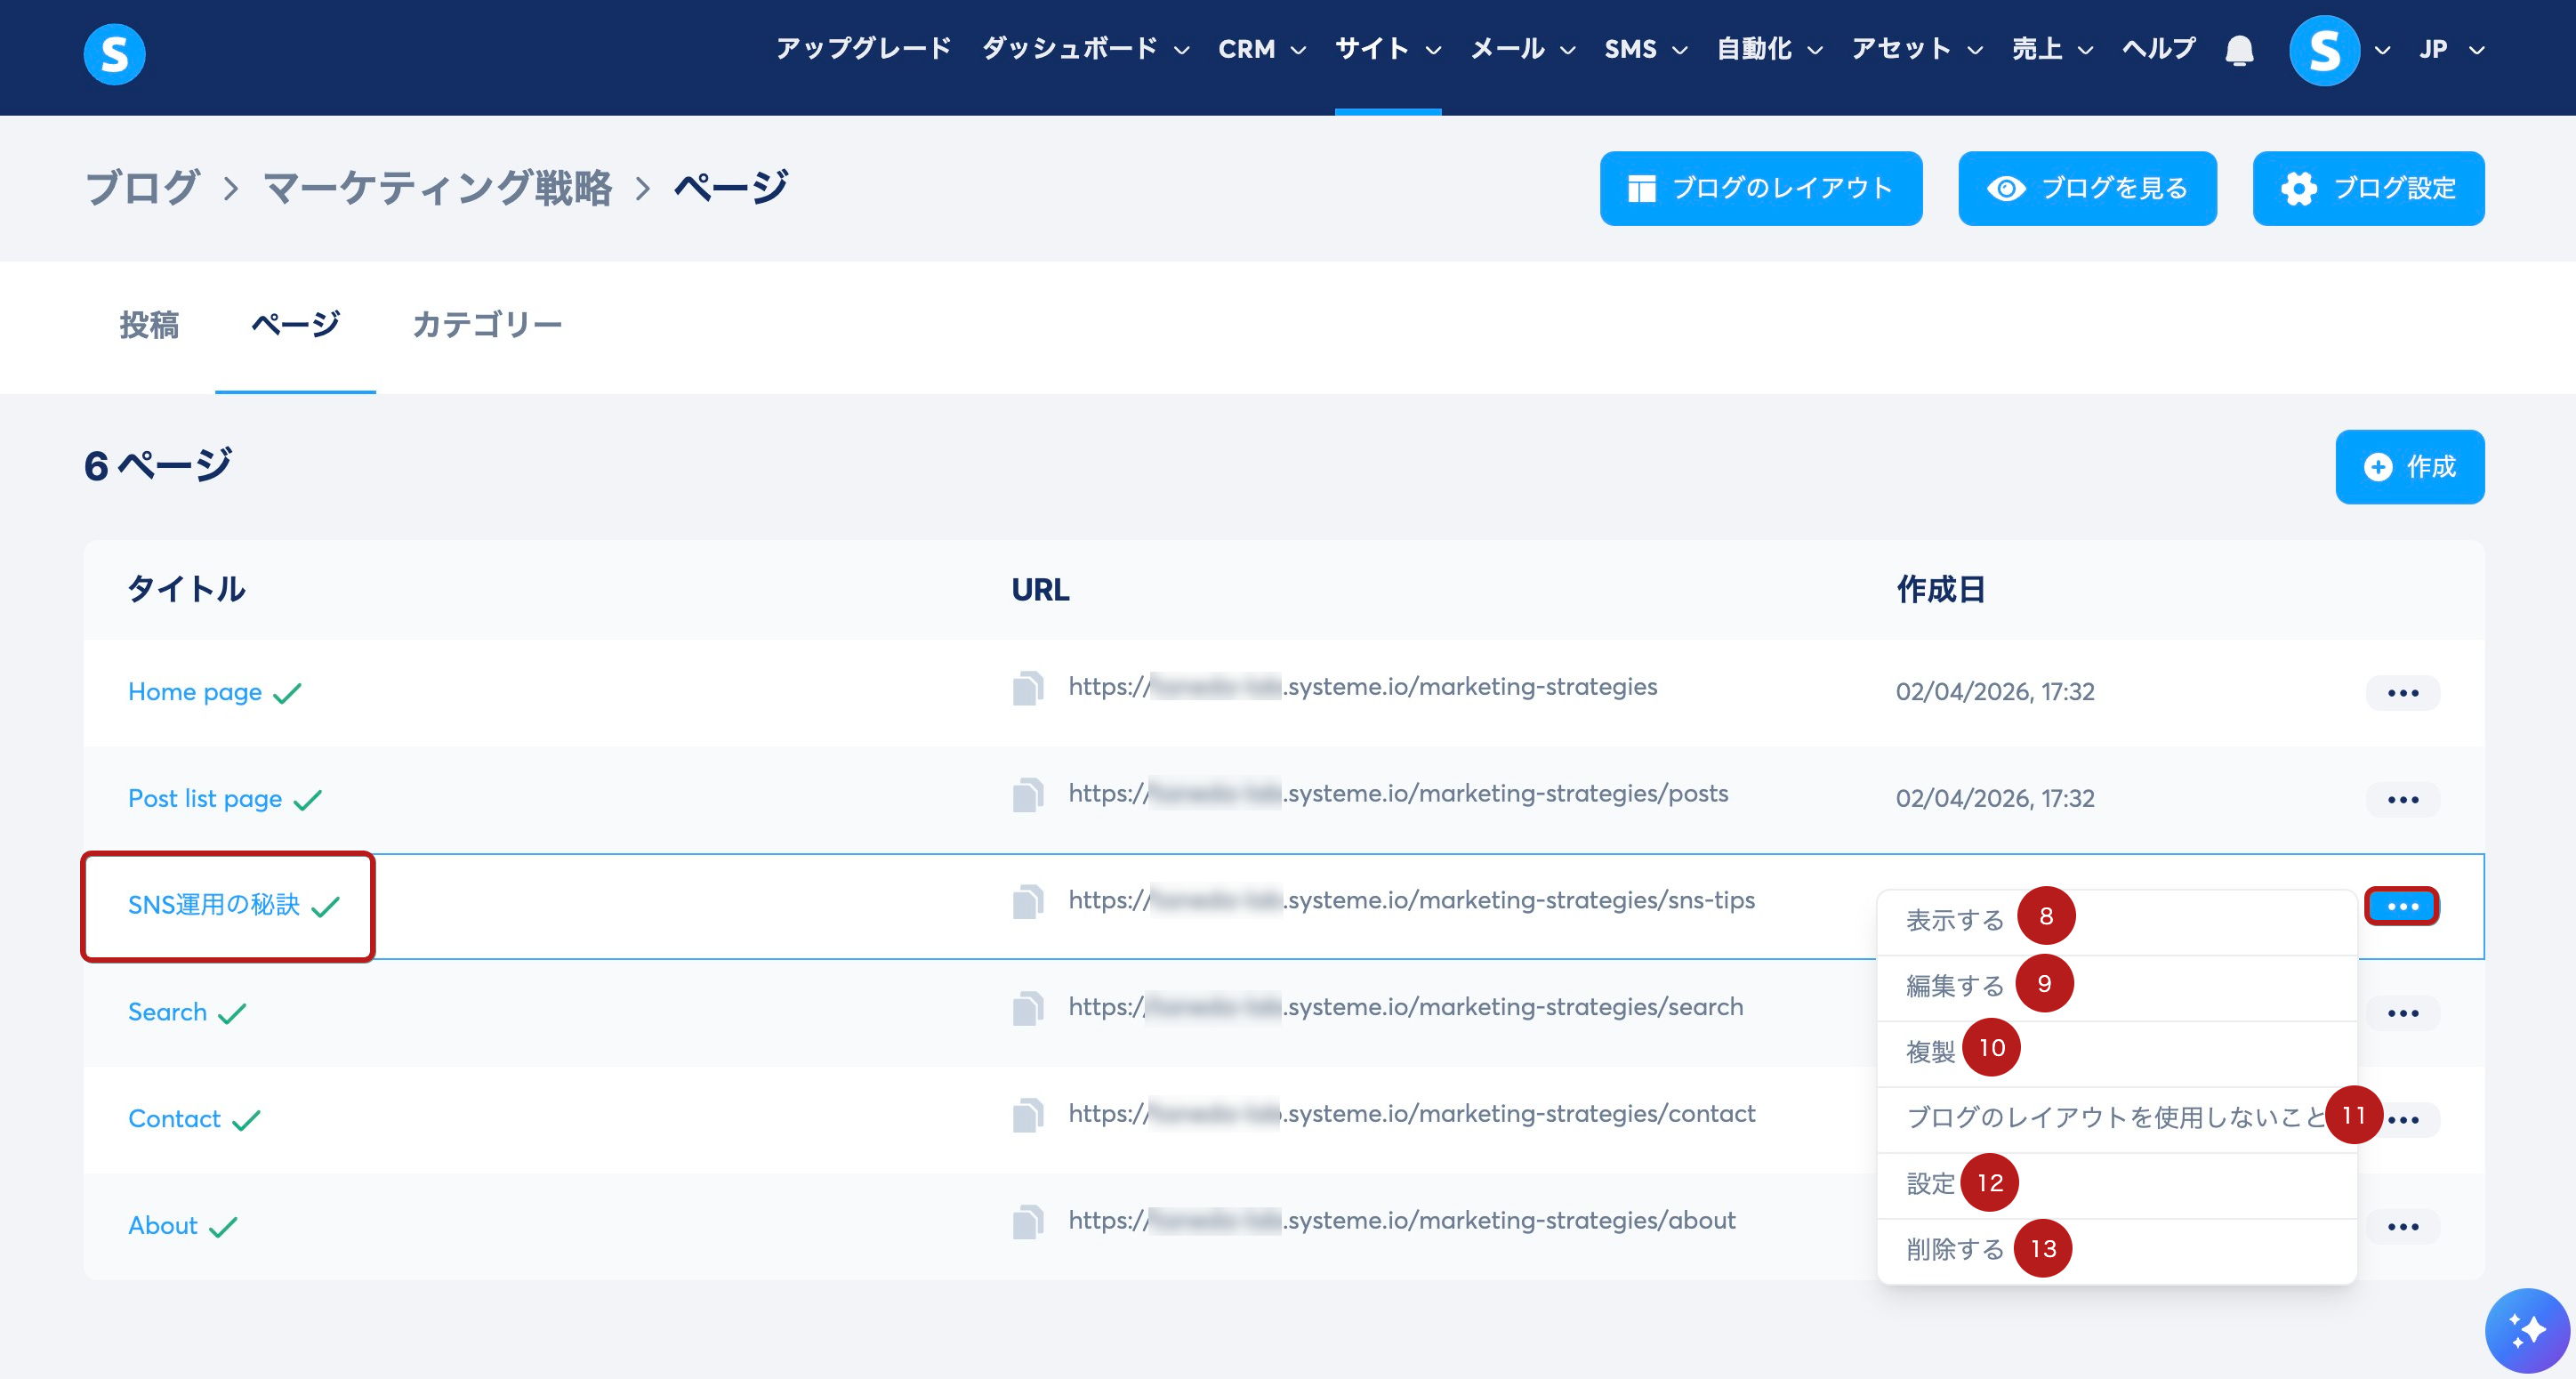2576x1379 pixels.
Task: Open three-dots menu for Home page row
Action: (x=2402, y=693)
